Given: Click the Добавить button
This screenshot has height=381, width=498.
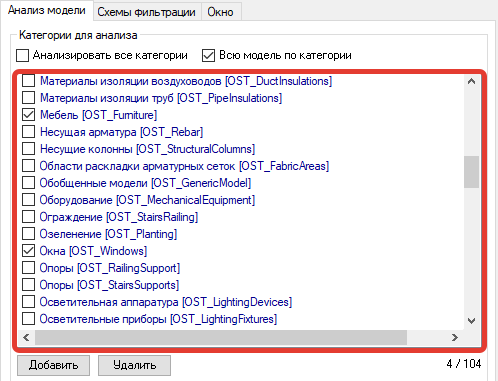Looking at the screenshot, I should 53,365.
